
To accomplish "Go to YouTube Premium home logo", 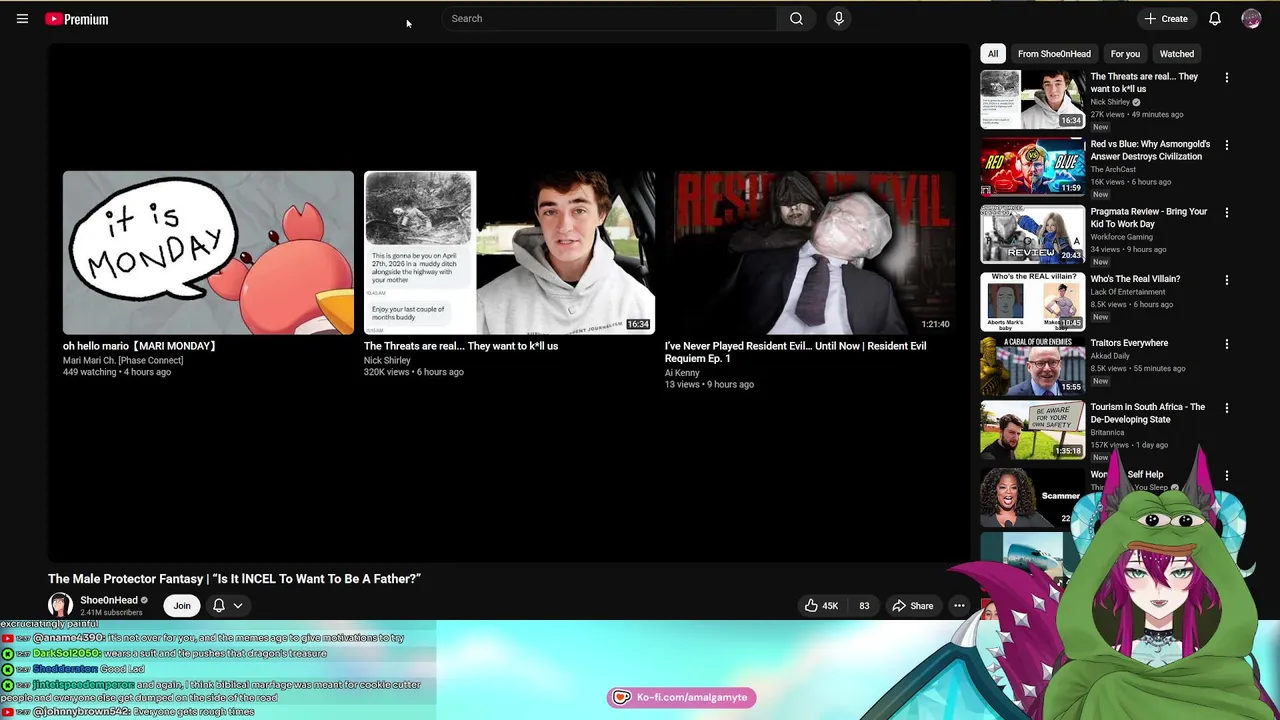I will 77,19.
